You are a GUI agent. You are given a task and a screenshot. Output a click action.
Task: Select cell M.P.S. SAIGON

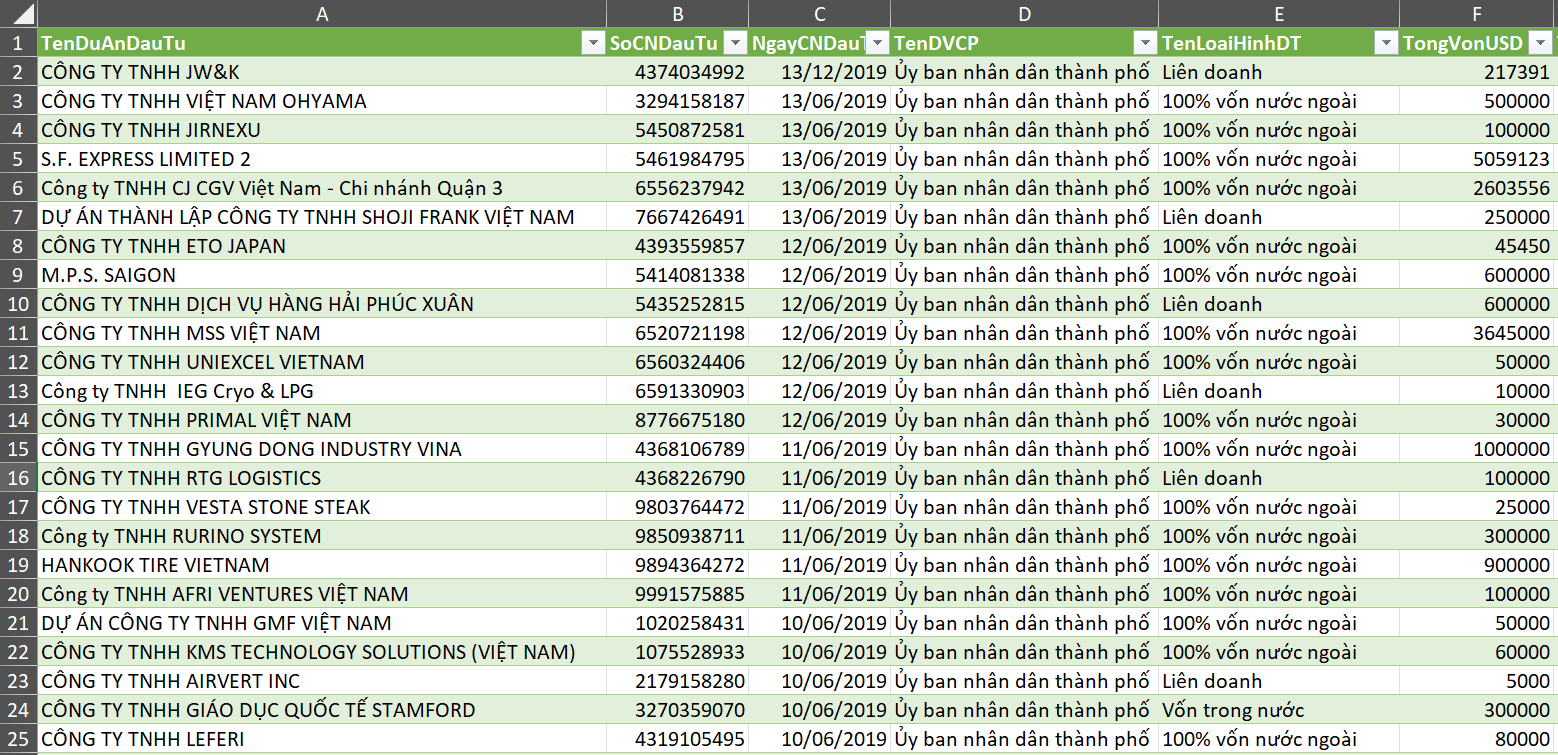(x=321, y=275)
